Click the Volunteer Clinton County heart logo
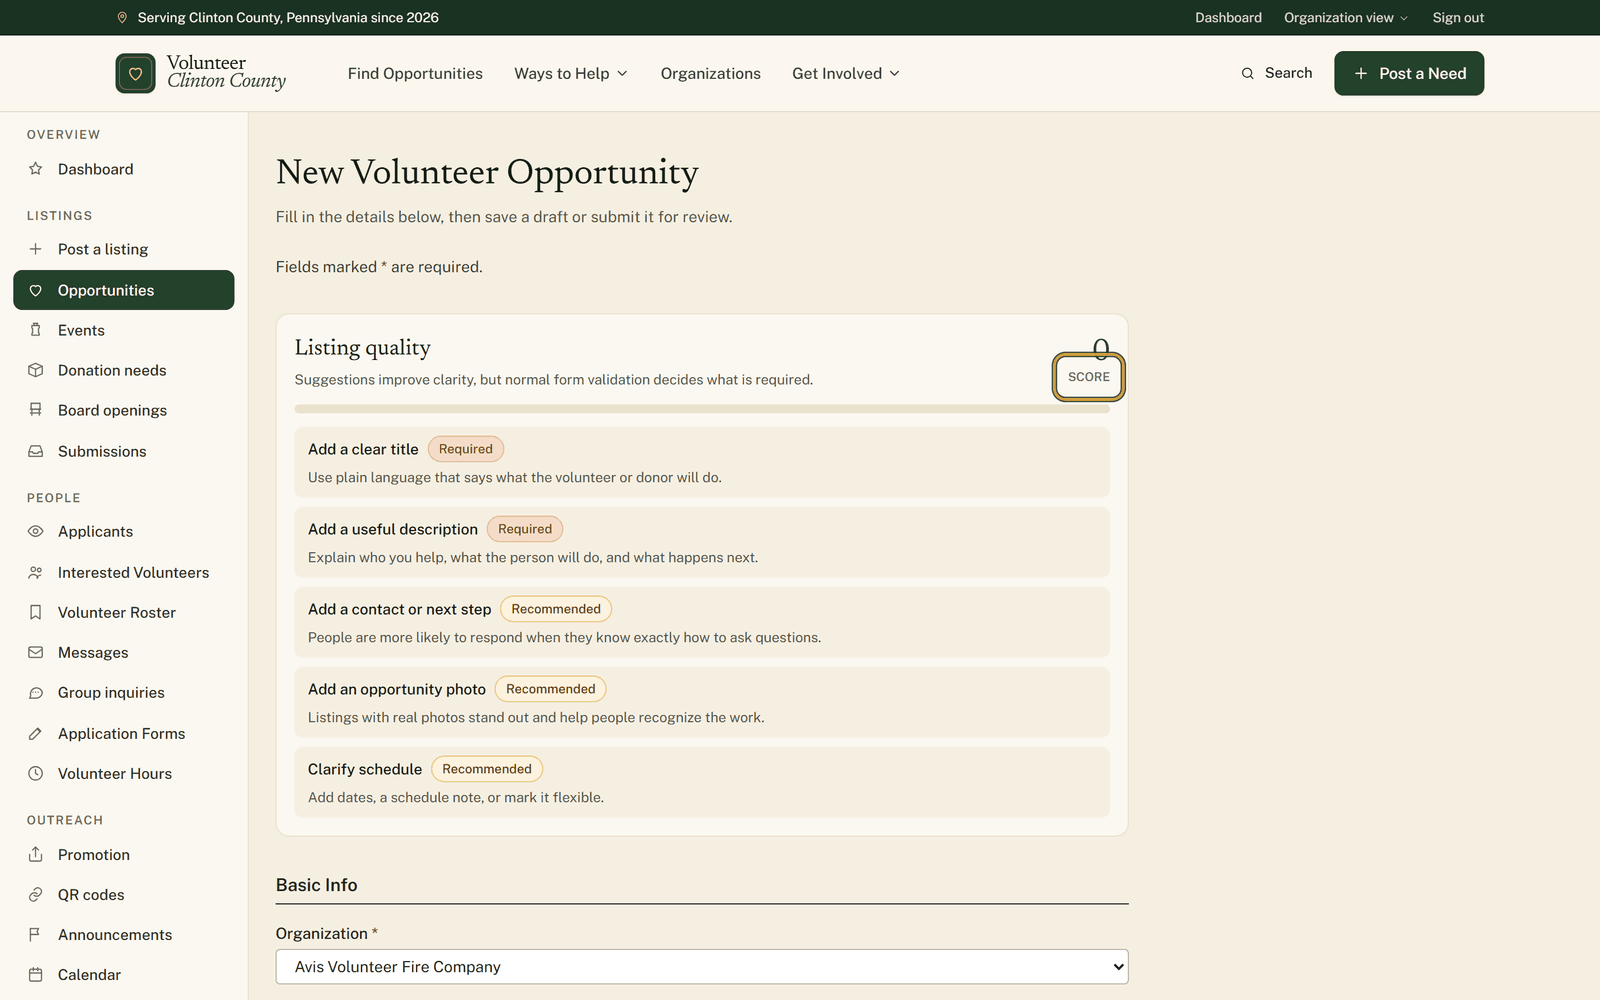 [135, 73]
